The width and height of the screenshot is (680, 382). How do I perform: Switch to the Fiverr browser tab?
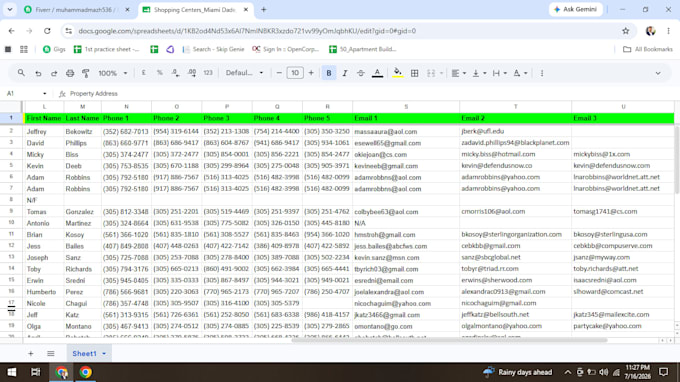click(x=77, y=10)
